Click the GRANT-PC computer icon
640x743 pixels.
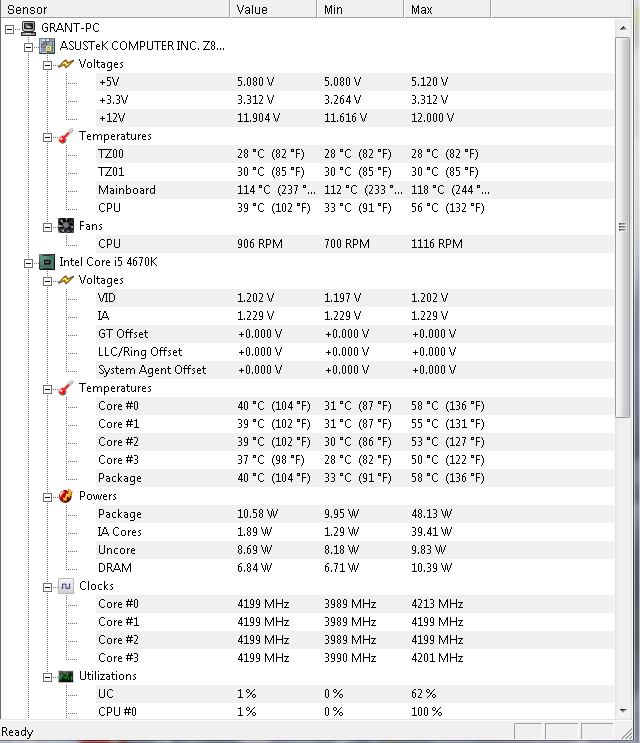point(28,28)
